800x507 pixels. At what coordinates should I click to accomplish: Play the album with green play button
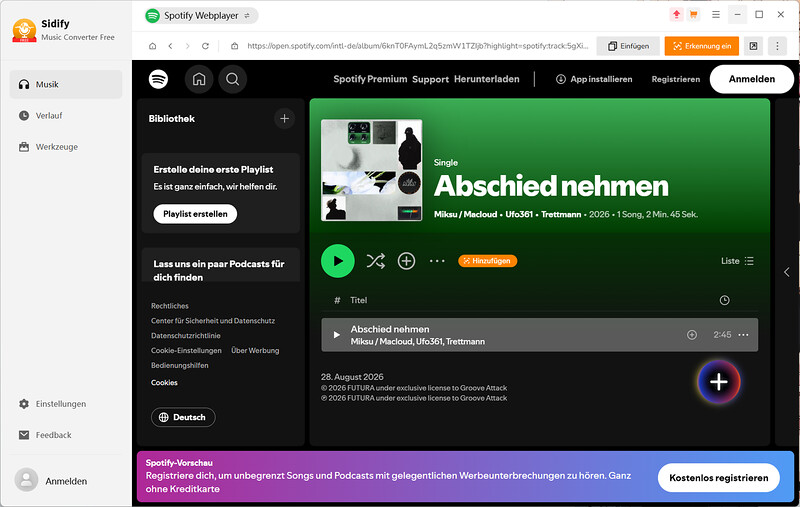click(338, 261)
